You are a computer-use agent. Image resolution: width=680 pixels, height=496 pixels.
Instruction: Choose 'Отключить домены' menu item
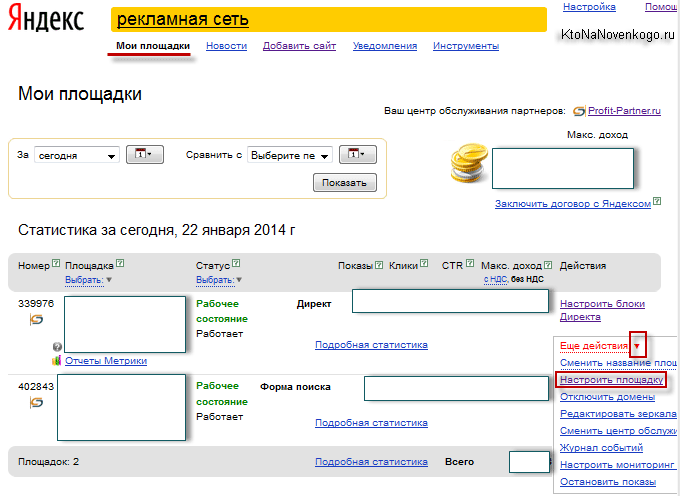(x=607, y=397)
